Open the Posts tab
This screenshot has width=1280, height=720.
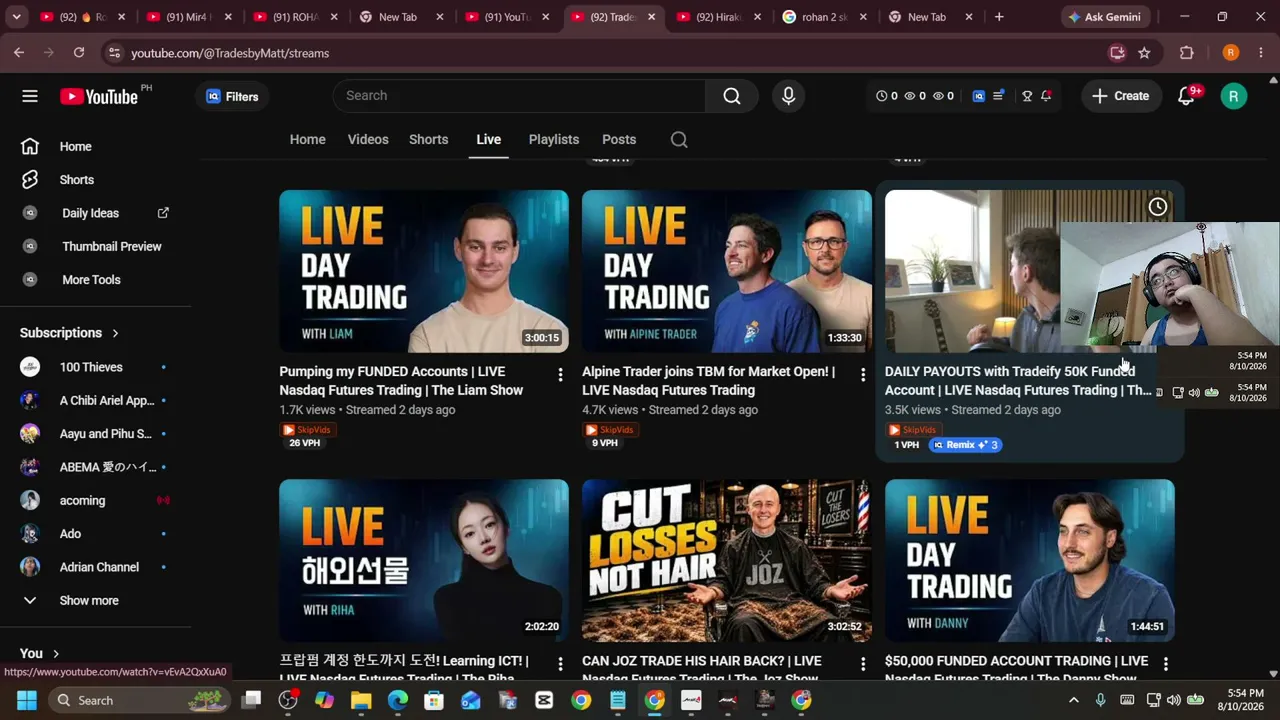pos(619,140)
